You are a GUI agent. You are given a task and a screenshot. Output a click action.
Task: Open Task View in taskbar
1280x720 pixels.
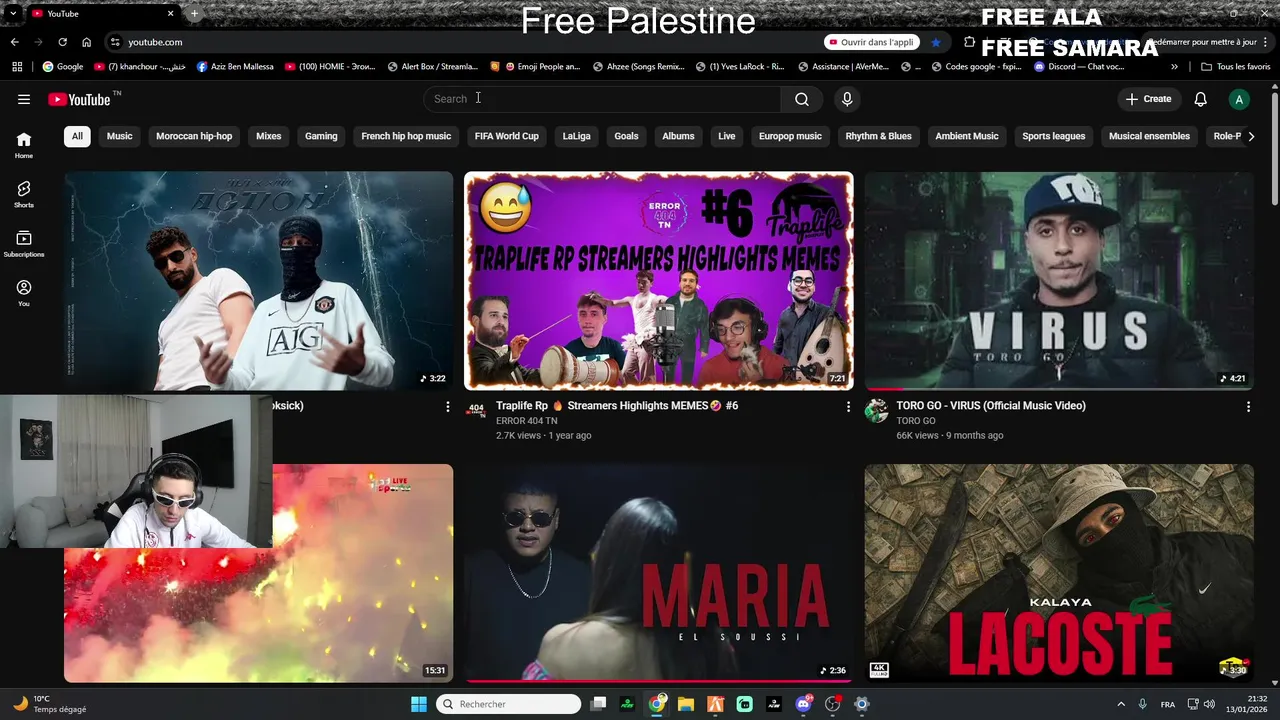click(598, 704)
